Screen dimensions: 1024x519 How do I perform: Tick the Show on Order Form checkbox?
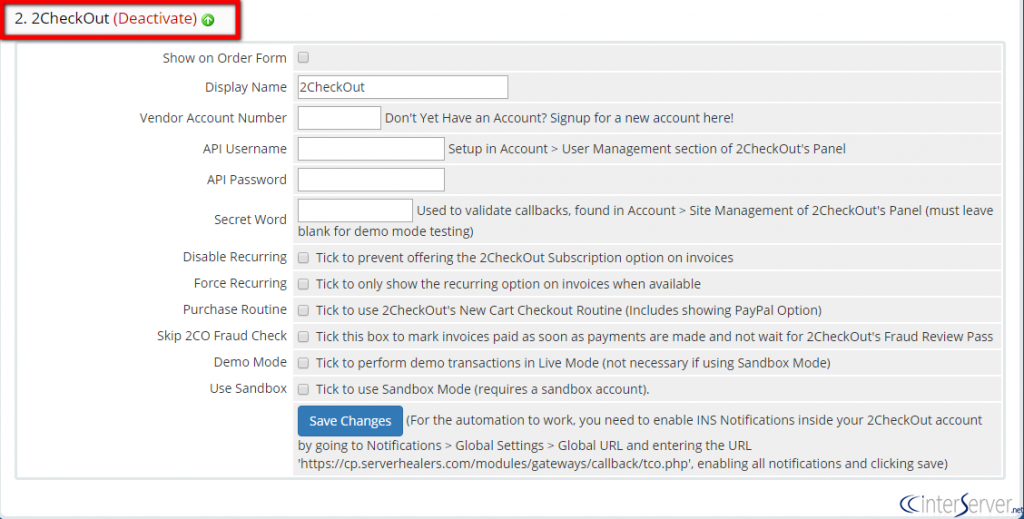(304, 57)
